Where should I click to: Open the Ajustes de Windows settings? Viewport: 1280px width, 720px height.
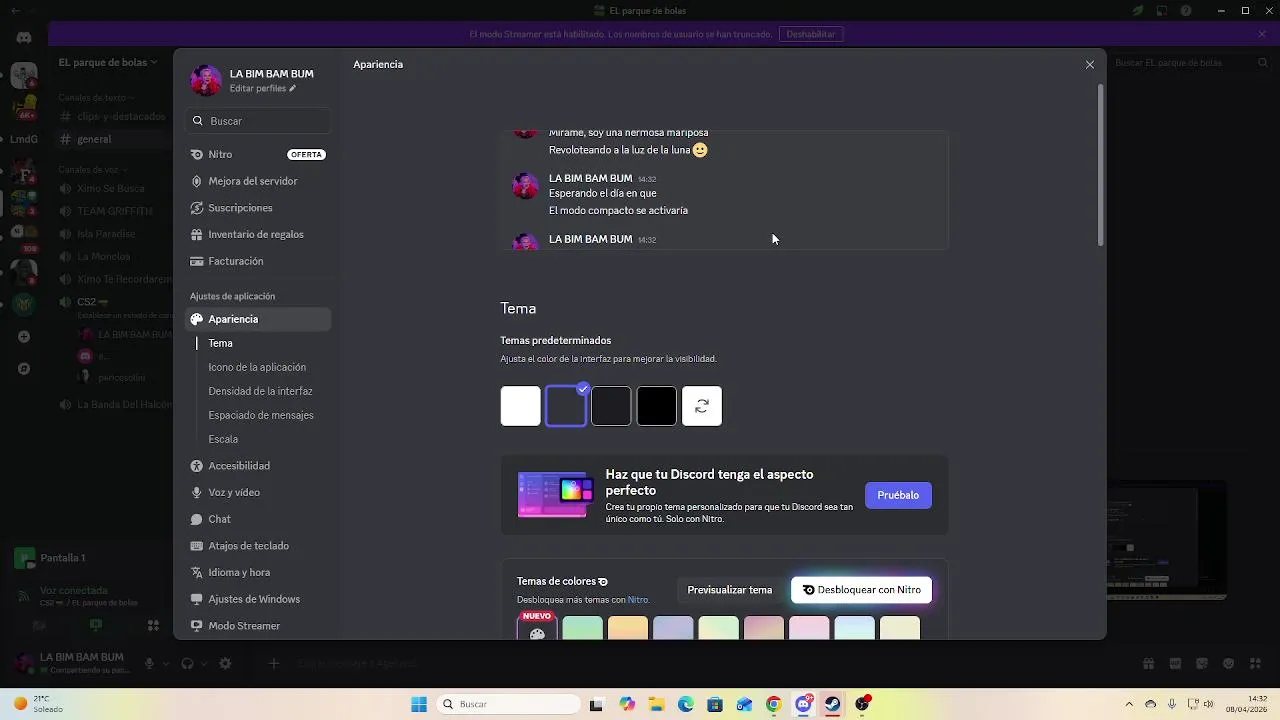tap(258, 599)
